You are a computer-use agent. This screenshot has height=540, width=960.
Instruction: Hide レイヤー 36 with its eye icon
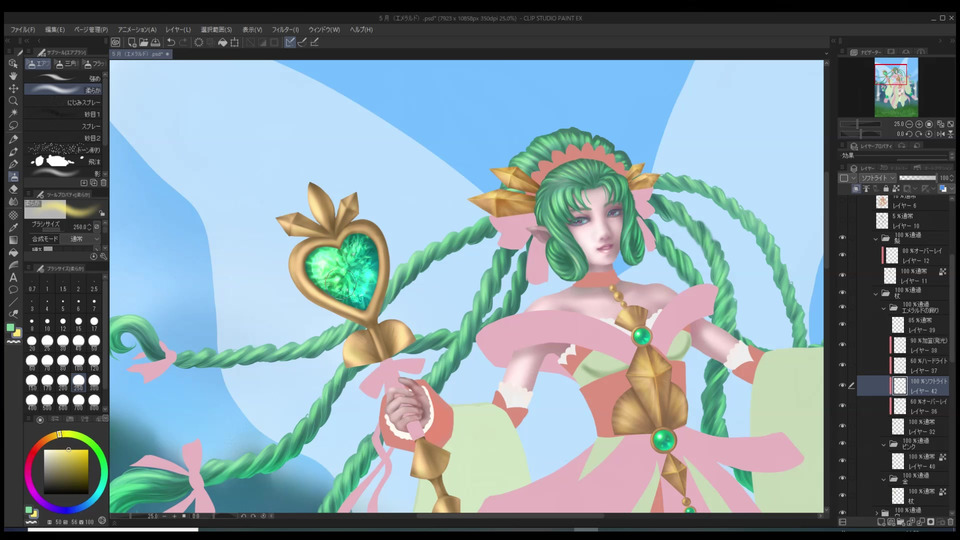[842, 406]
